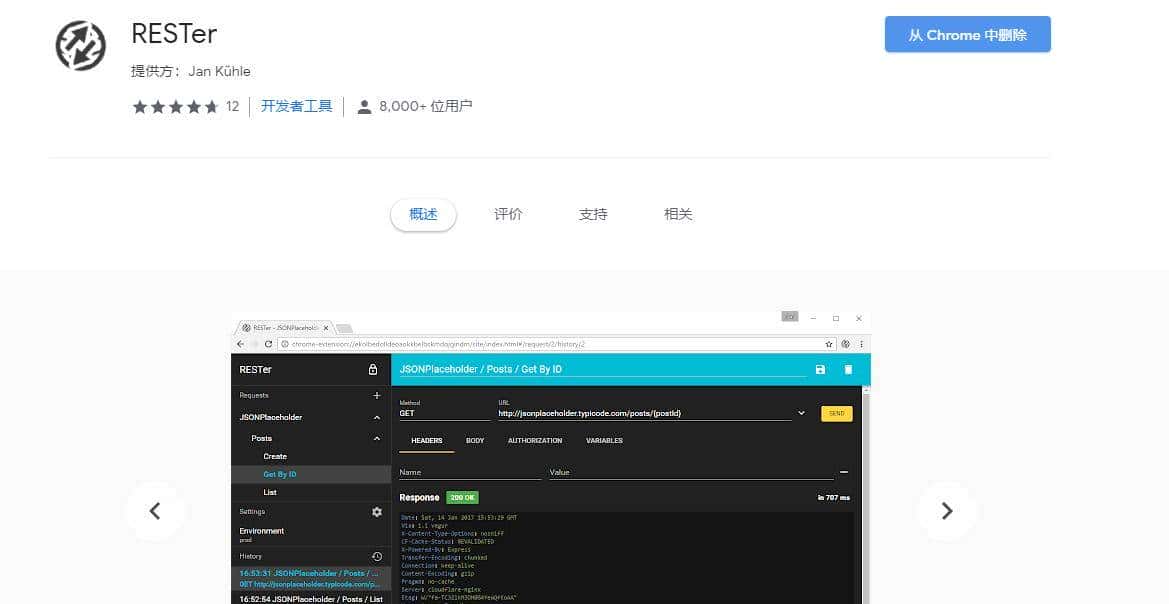
Task: Click the minus icon to remove header row
Action: (844, 472)
